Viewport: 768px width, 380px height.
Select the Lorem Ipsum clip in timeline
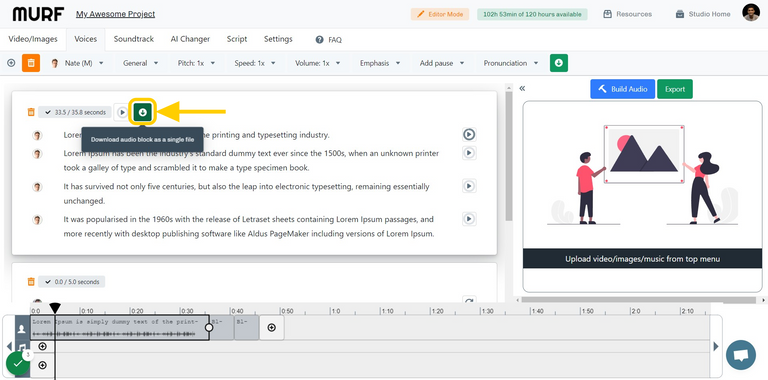pos(120,328)
